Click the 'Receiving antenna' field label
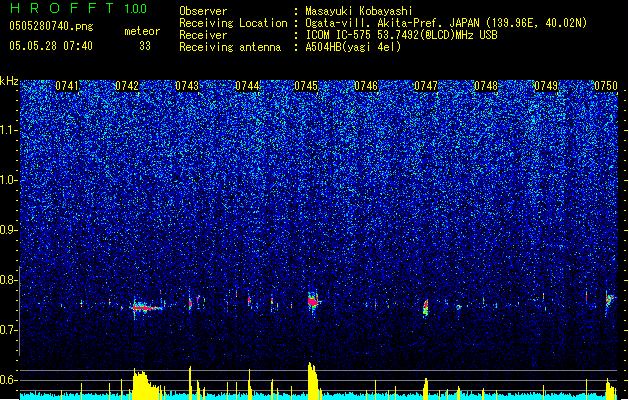Screen dimensions: 629x400 click(x=230, y=47)
